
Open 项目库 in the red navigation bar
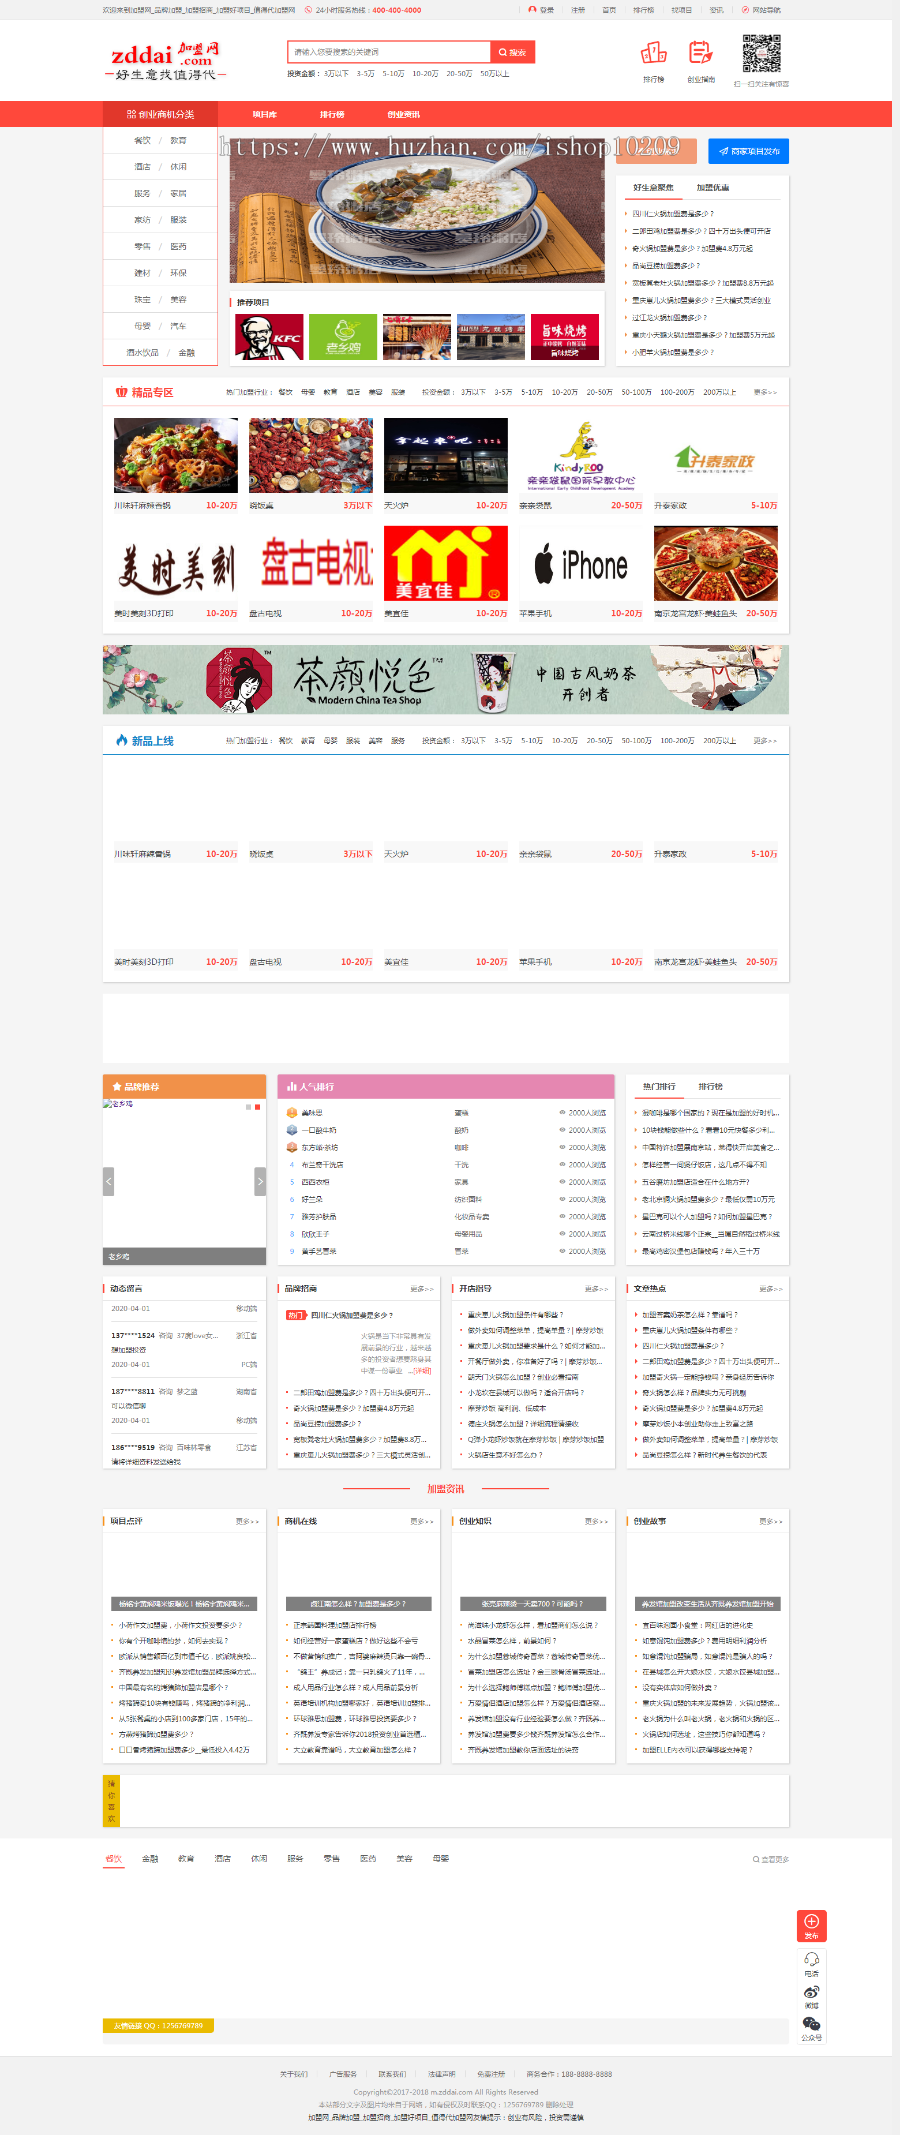pyautogui.click(x=264, y=114)
